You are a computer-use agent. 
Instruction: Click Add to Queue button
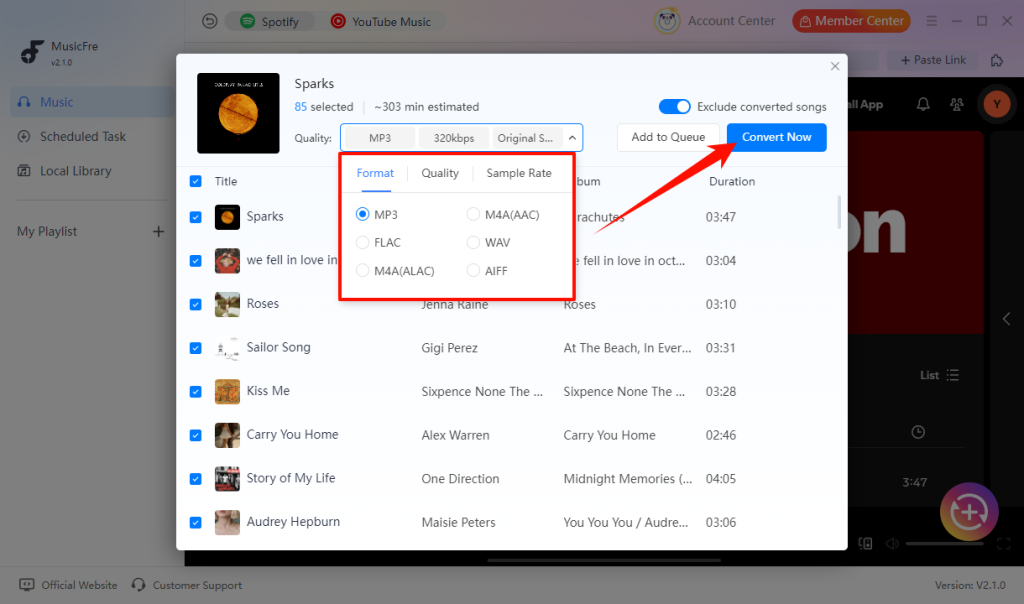point(668,137)
